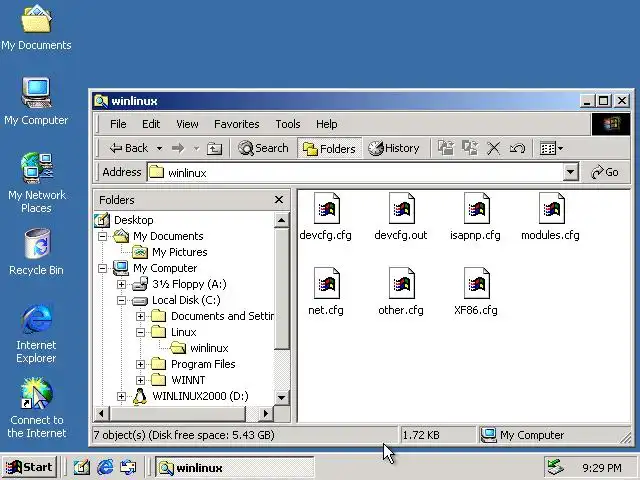Click the winlinux taskbar button
This screenshot has width=640, height=480.
(235, 467)
